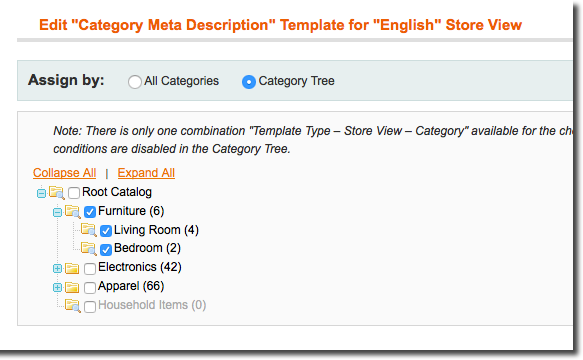The height and width of the screenshot is (360, 583).
Task: Click the Collapse All link
Action: (x=65, y=173)
